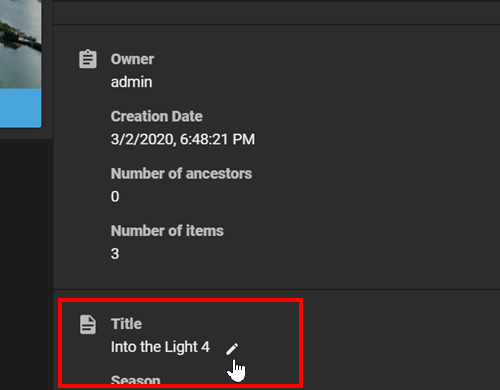Click the Owner label

(132, 59)
